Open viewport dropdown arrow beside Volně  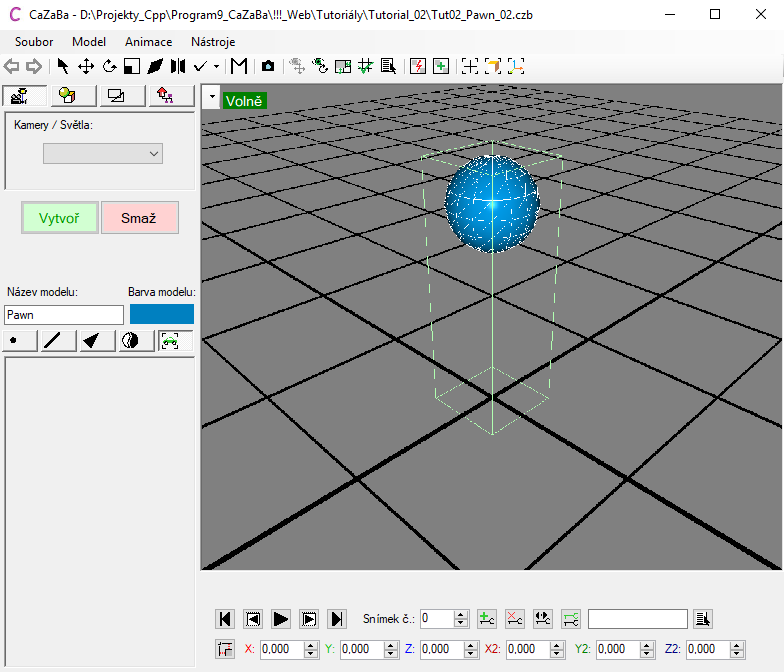click(x=211, y=99)
